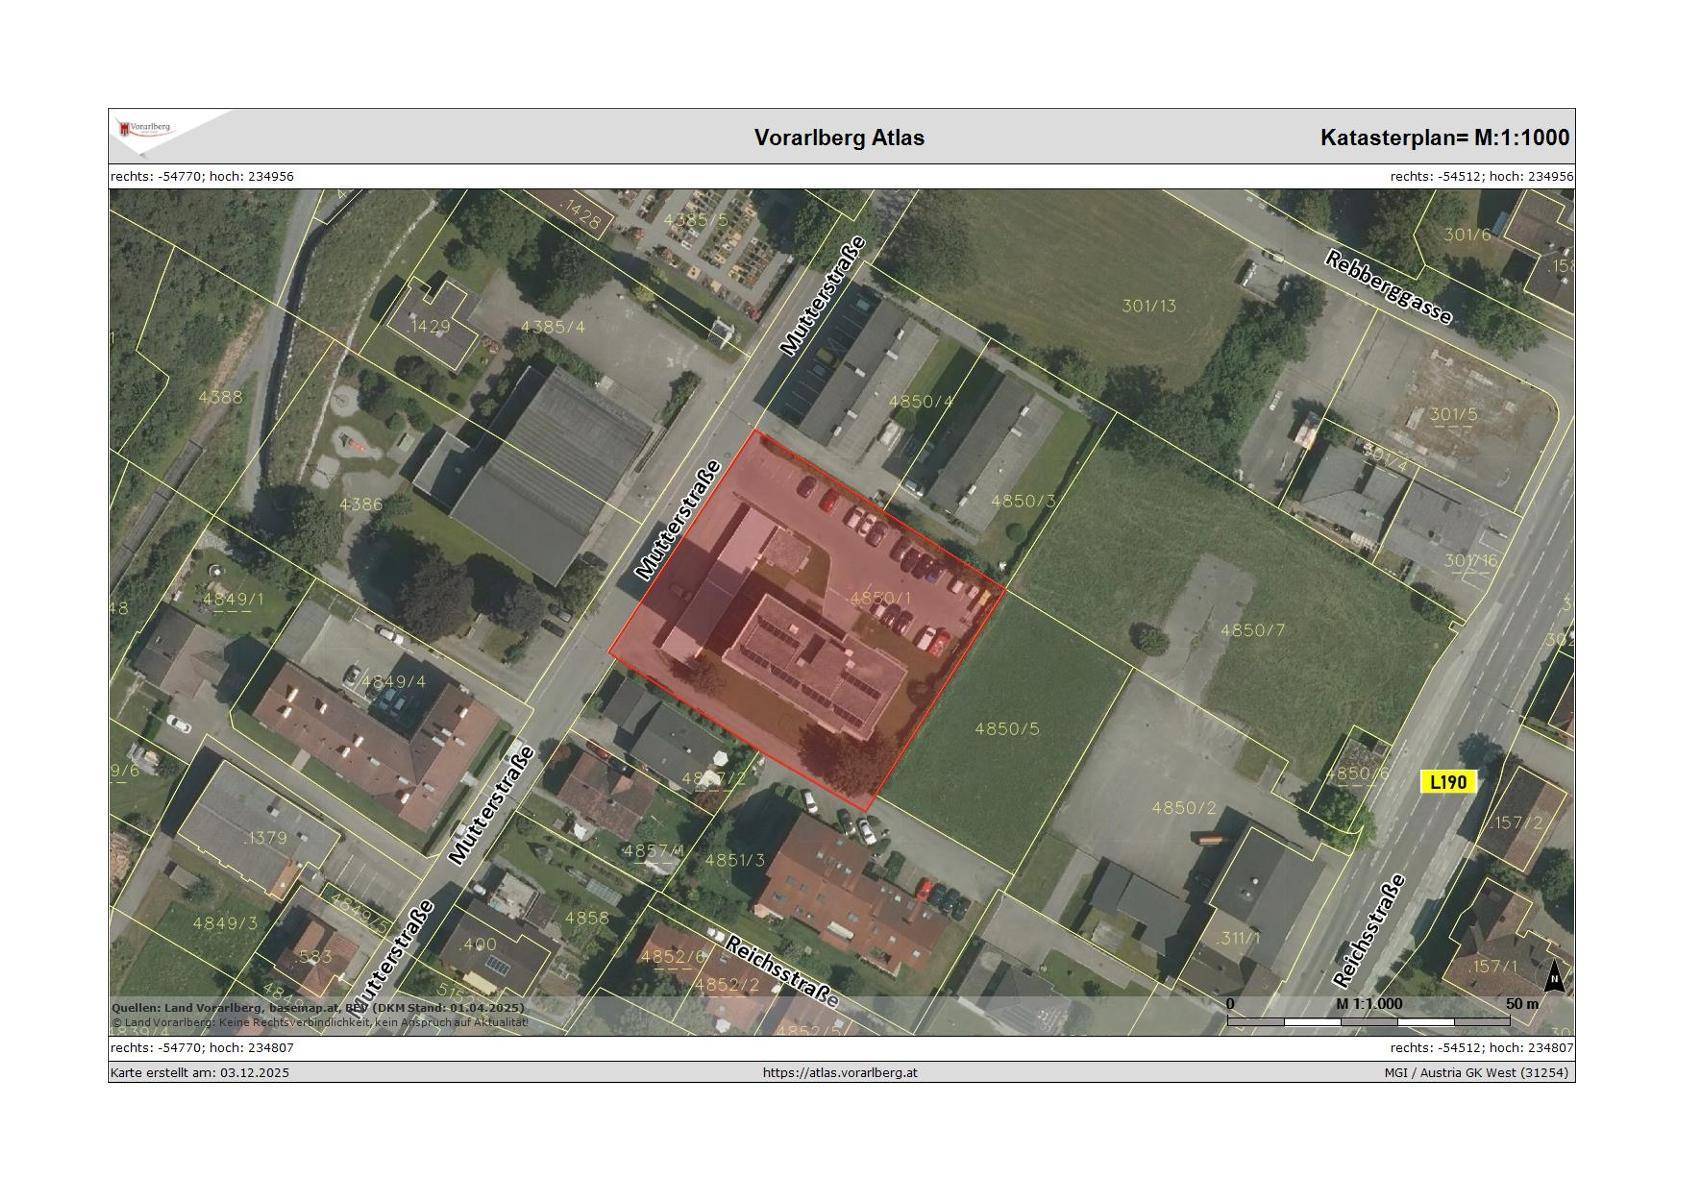Click the Rebberggasse street label
This screenshot has width=1683, height=1190.
(x=1388, y=287)
